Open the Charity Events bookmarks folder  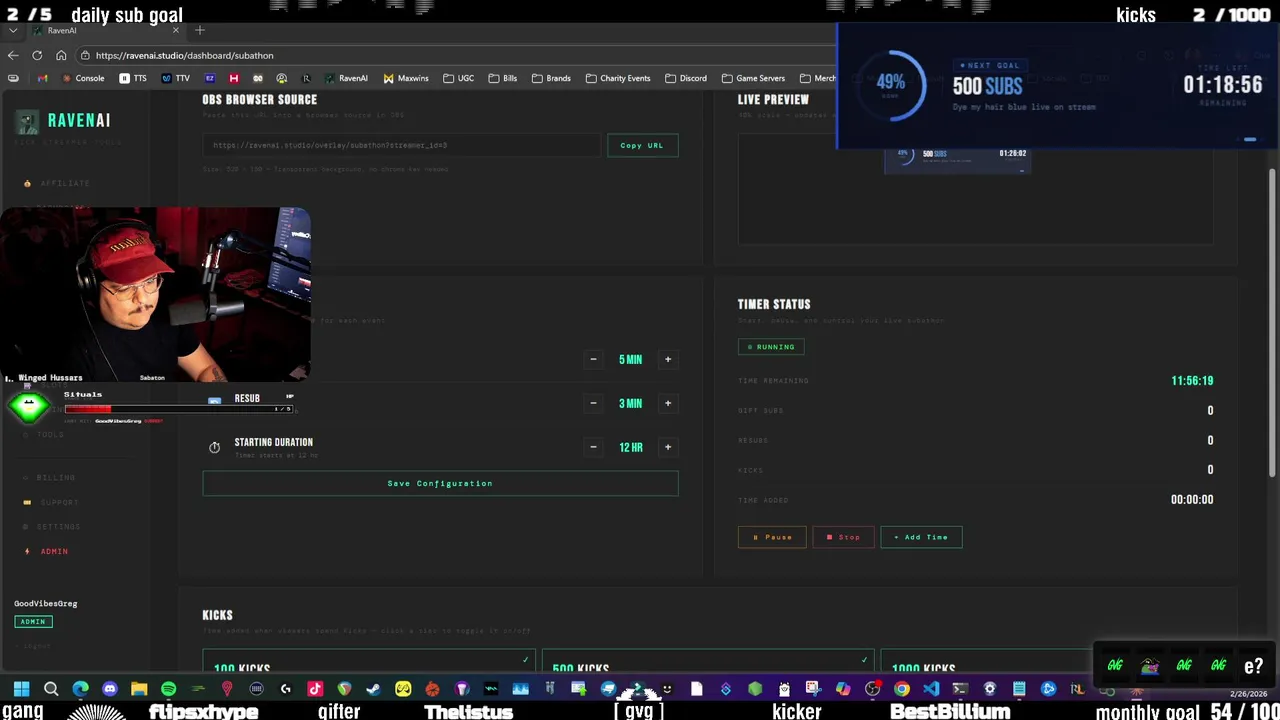(618, 78)
